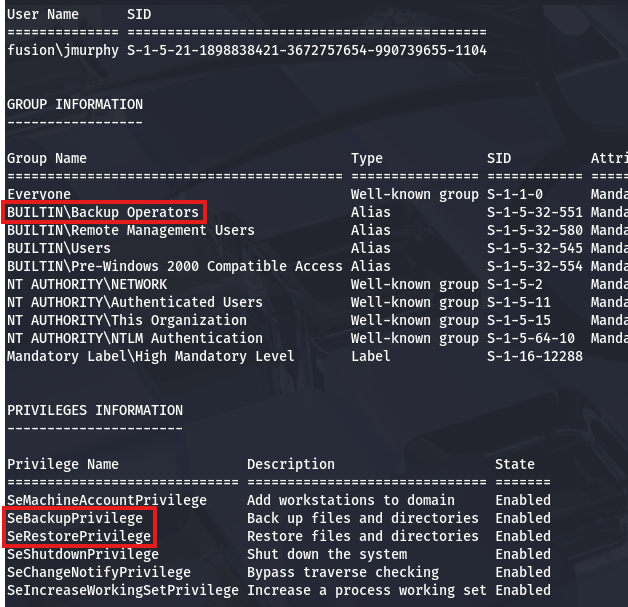Click the BUILTIN\Backup Operators group entry
This screenshot has height=607, width=628.
tap(103, 212)
